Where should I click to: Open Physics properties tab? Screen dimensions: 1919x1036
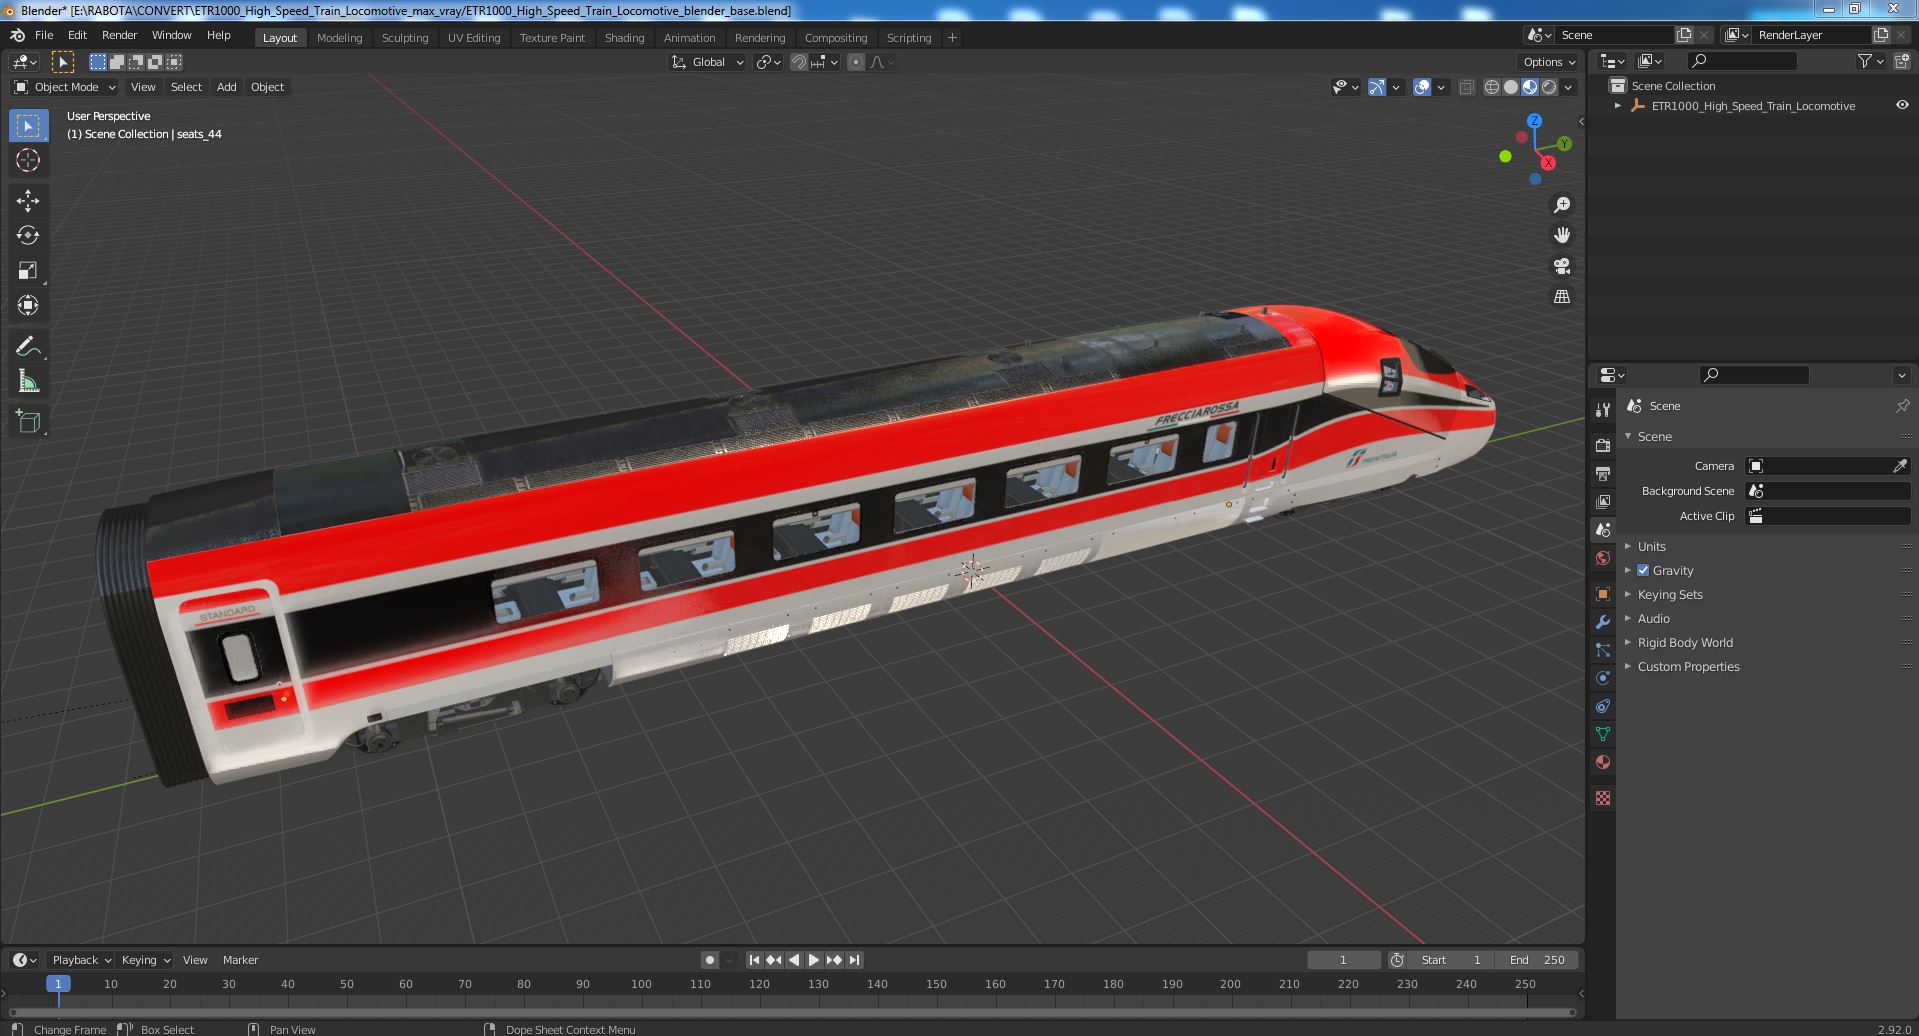pos(1603,678)
